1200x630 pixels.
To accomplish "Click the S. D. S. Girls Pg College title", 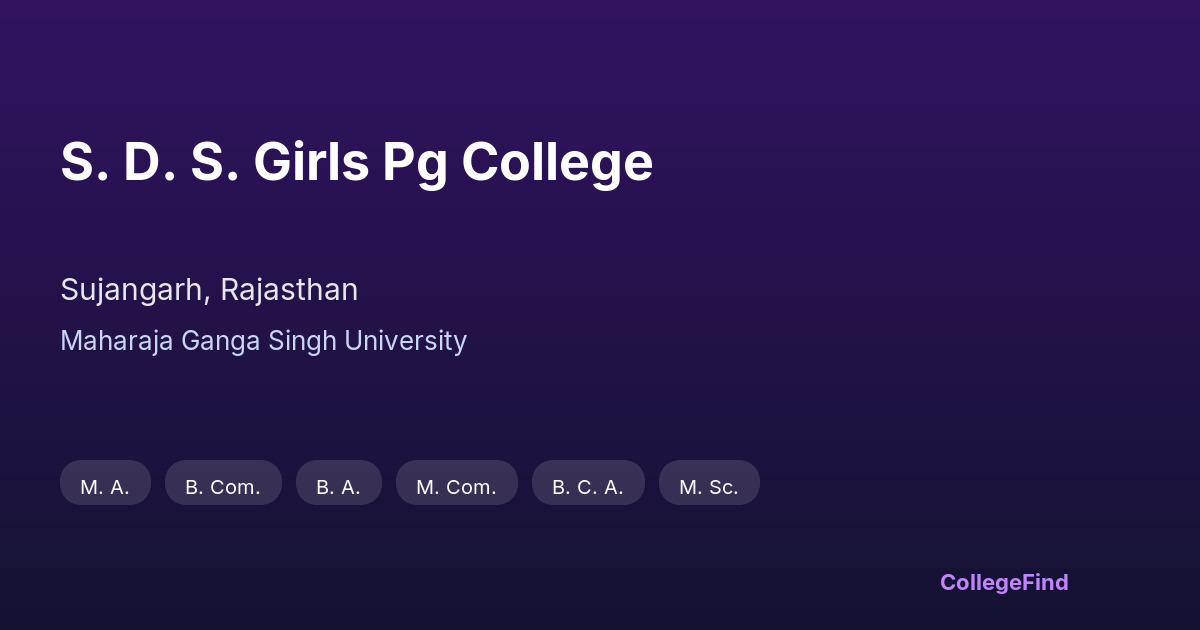I will (356, 162).
